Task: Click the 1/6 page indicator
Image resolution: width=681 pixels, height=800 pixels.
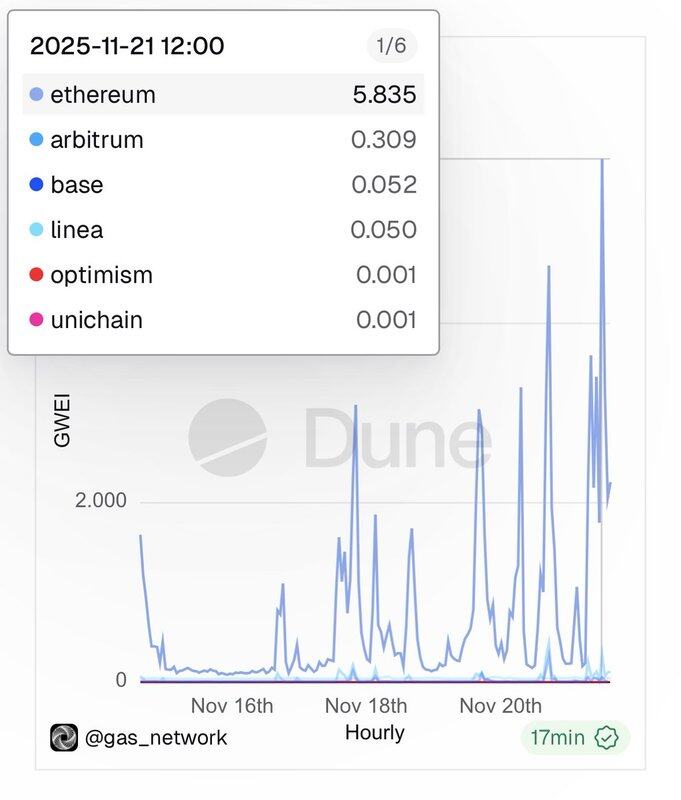Action: (x=391, y=45)
